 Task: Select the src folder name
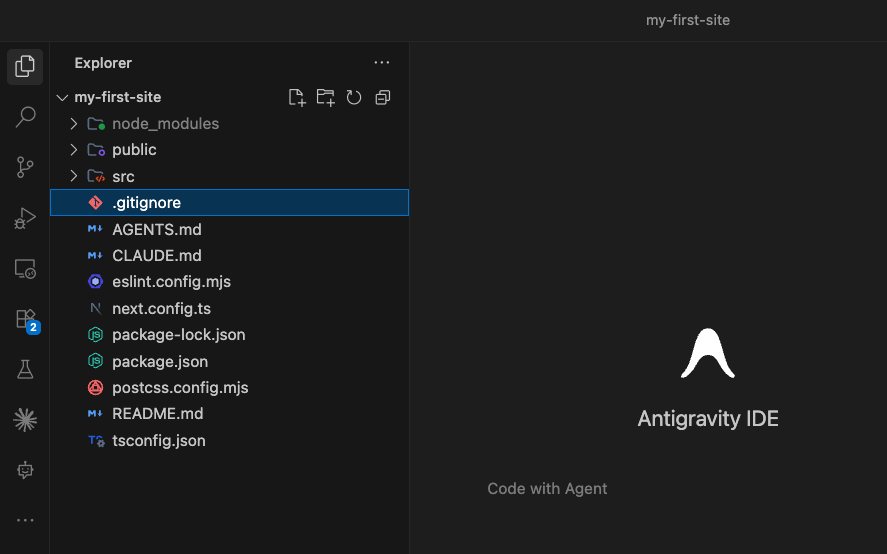coord(123,177)
